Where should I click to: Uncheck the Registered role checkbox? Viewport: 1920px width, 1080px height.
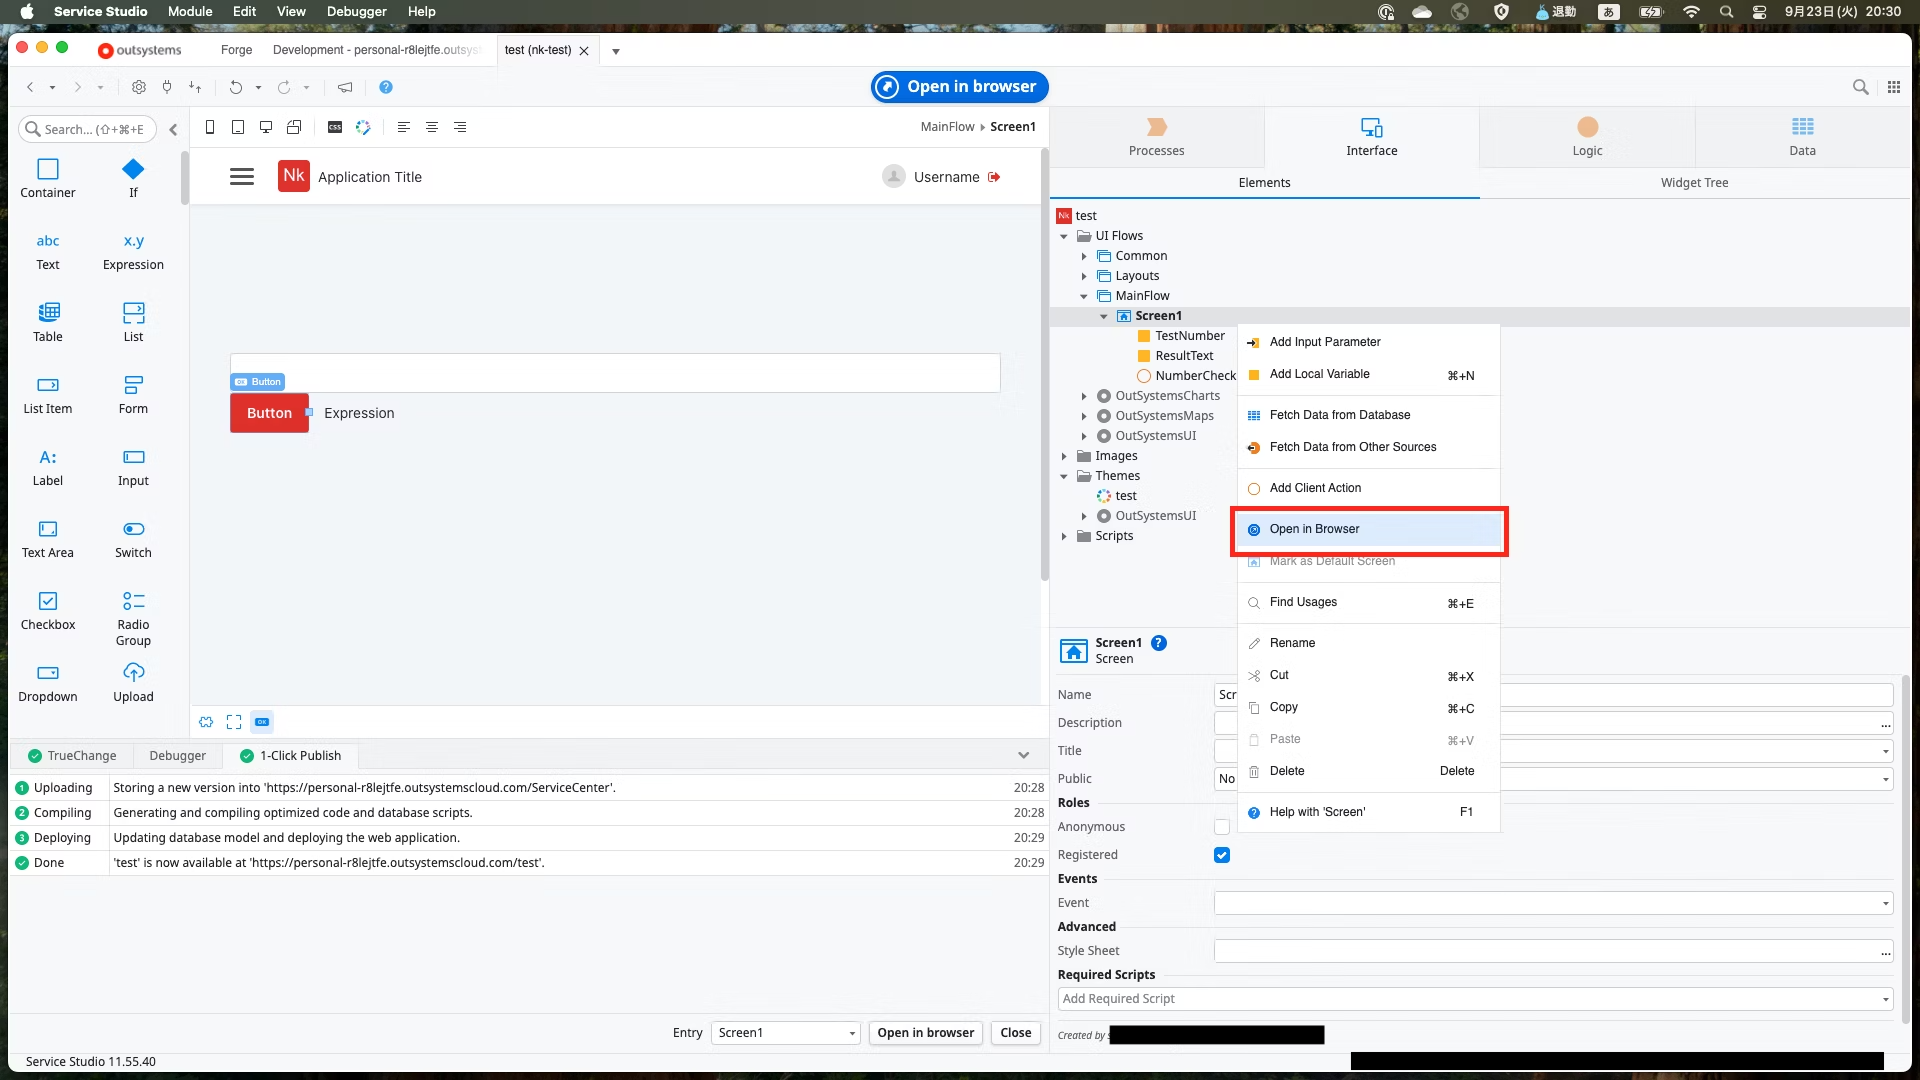pyautogui.click(x=1221, y=855)
